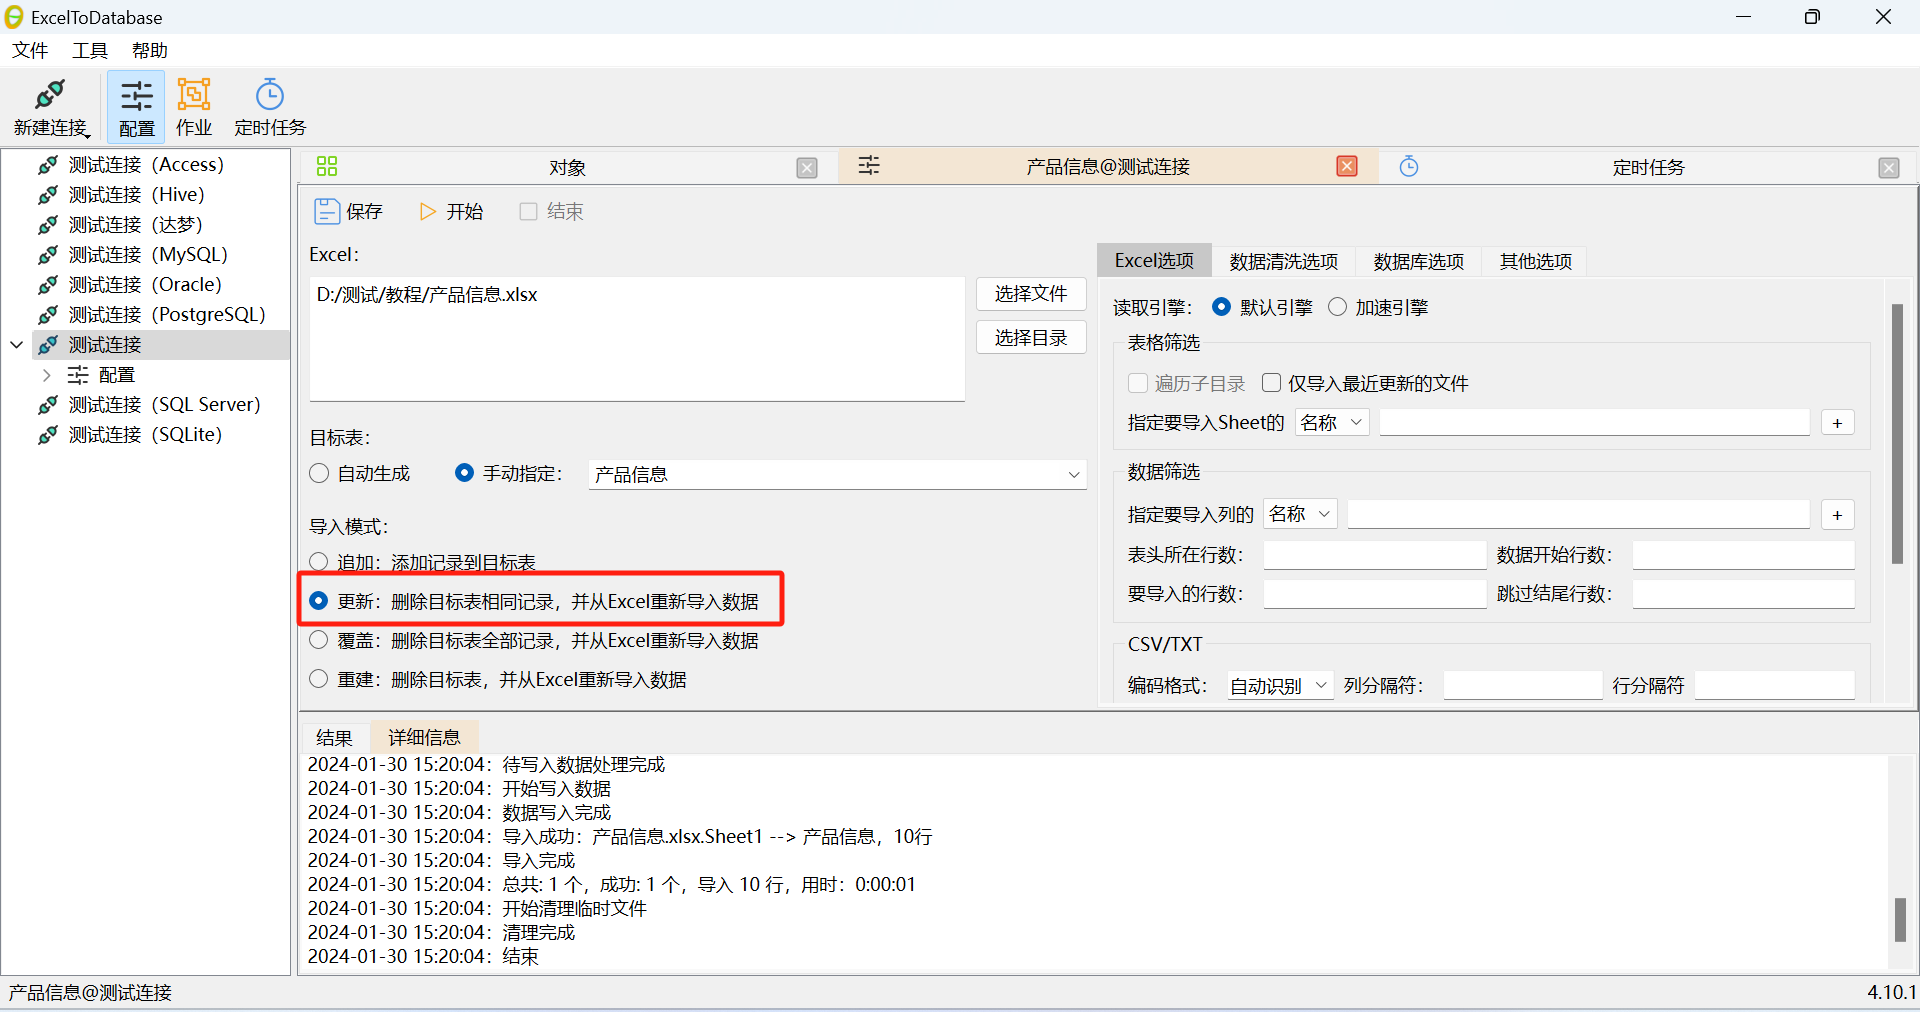Click the sliders icon on 产品信息@测试连接 tab

pos(869,165)
